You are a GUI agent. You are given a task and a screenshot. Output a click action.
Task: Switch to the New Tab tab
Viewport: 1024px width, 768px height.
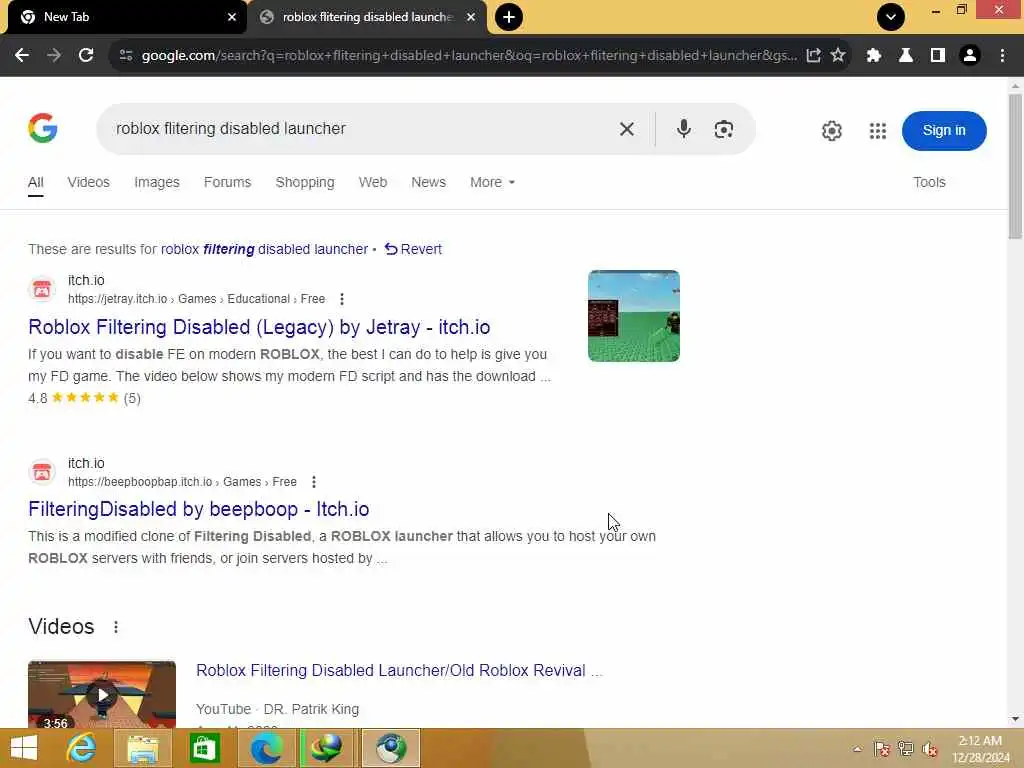coord(124,17)
